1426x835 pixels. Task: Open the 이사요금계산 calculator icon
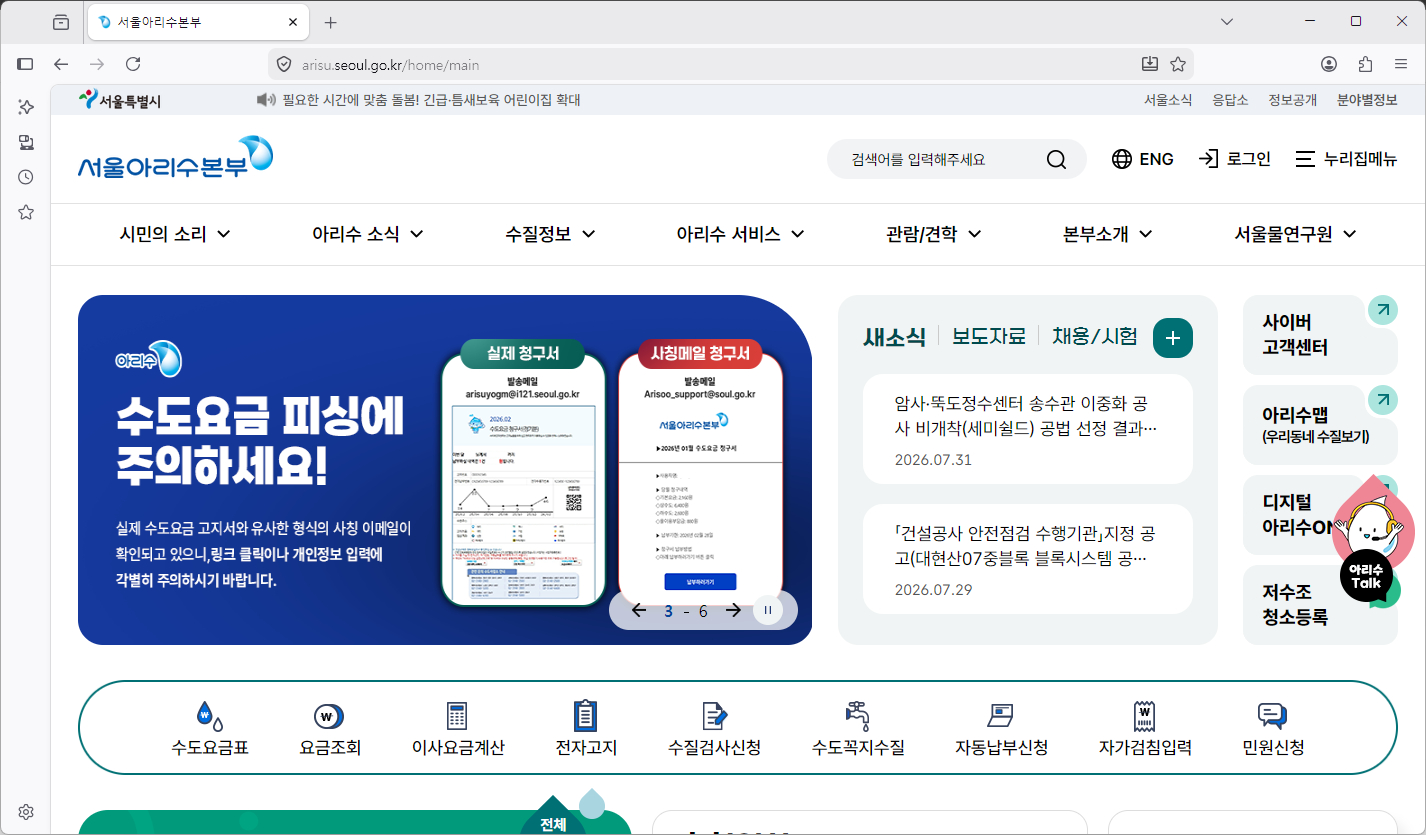tap(457, 716)
